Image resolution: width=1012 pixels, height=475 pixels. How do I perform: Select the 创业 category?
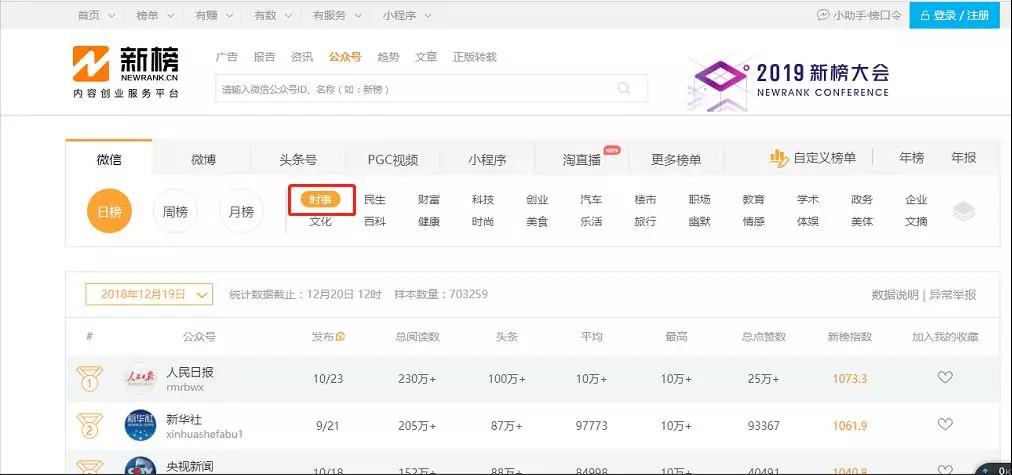(x=537, y=200)
